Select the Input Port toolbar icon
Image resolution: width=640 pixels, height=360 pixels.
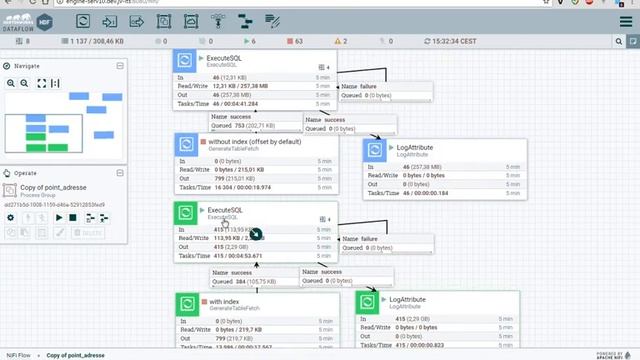109,21
